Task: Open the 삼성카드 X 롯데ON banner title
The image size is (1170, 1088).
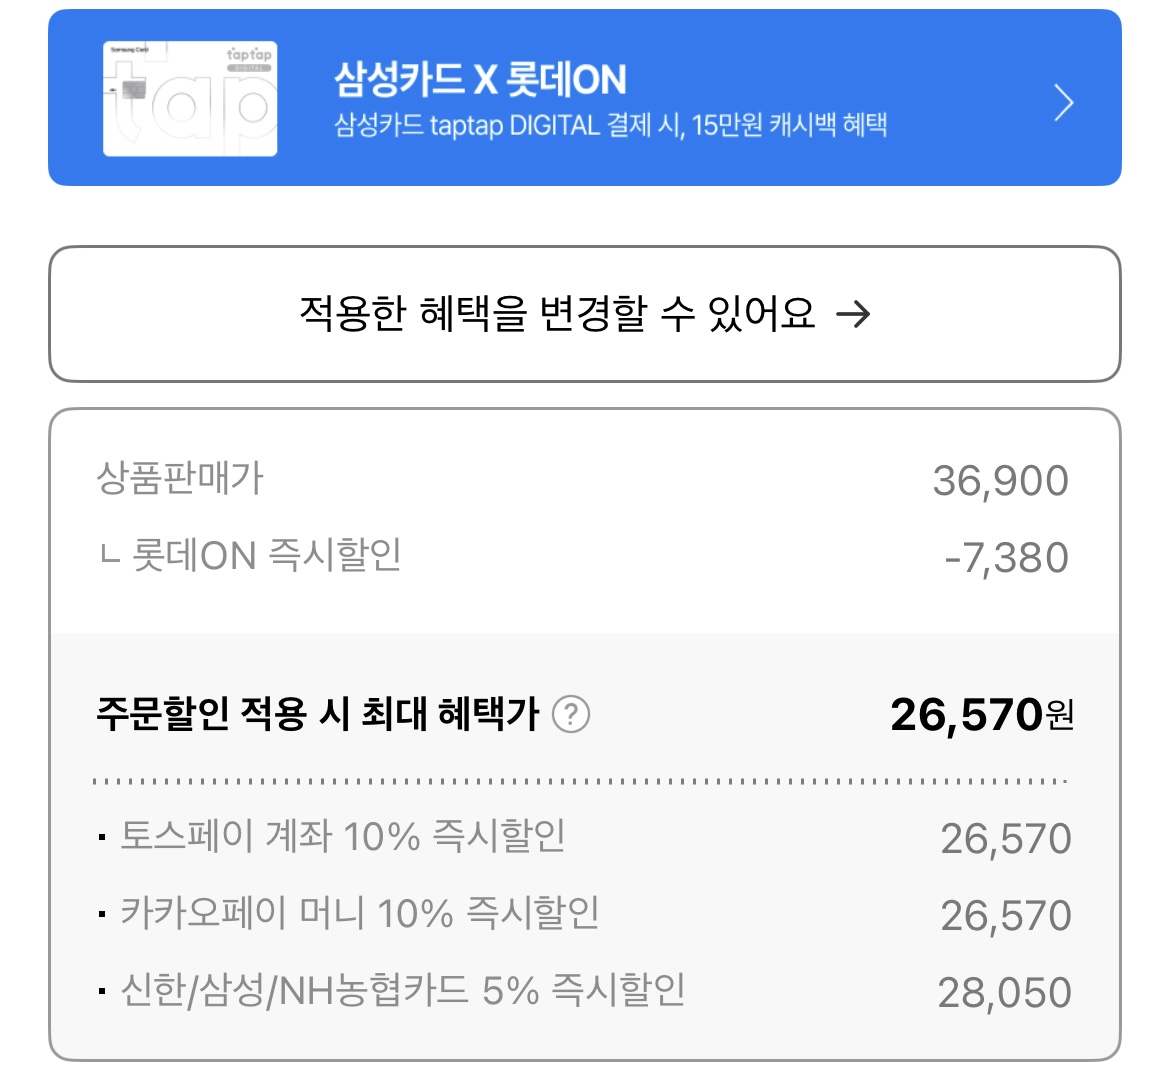Action: (480, 79)
